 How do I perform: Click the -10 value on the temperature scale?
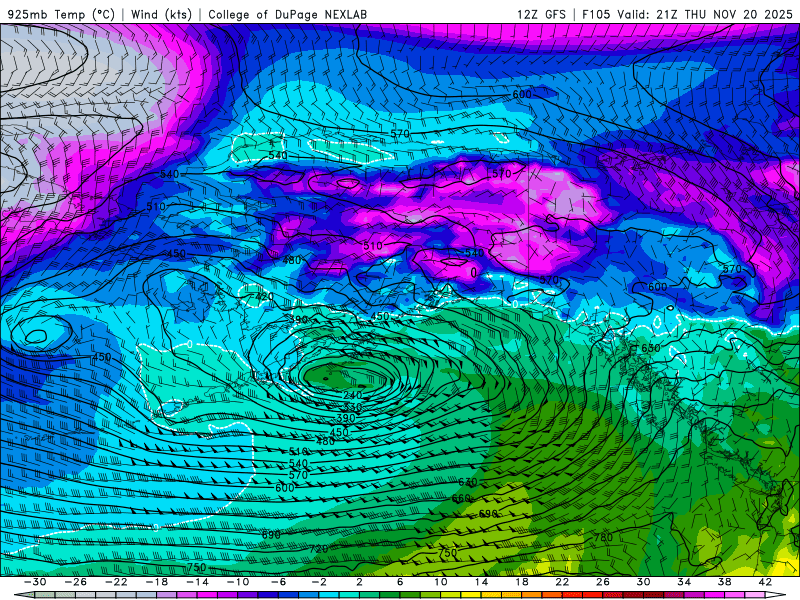click(x=238, y=582)
